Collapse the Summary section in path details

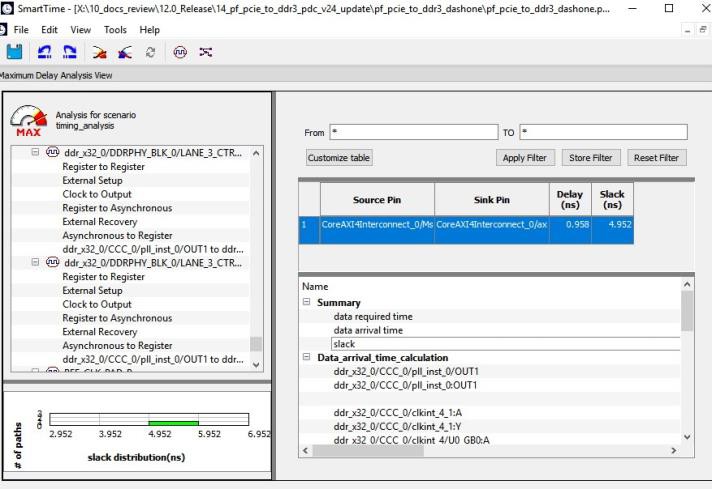click(x=307, y=302)
